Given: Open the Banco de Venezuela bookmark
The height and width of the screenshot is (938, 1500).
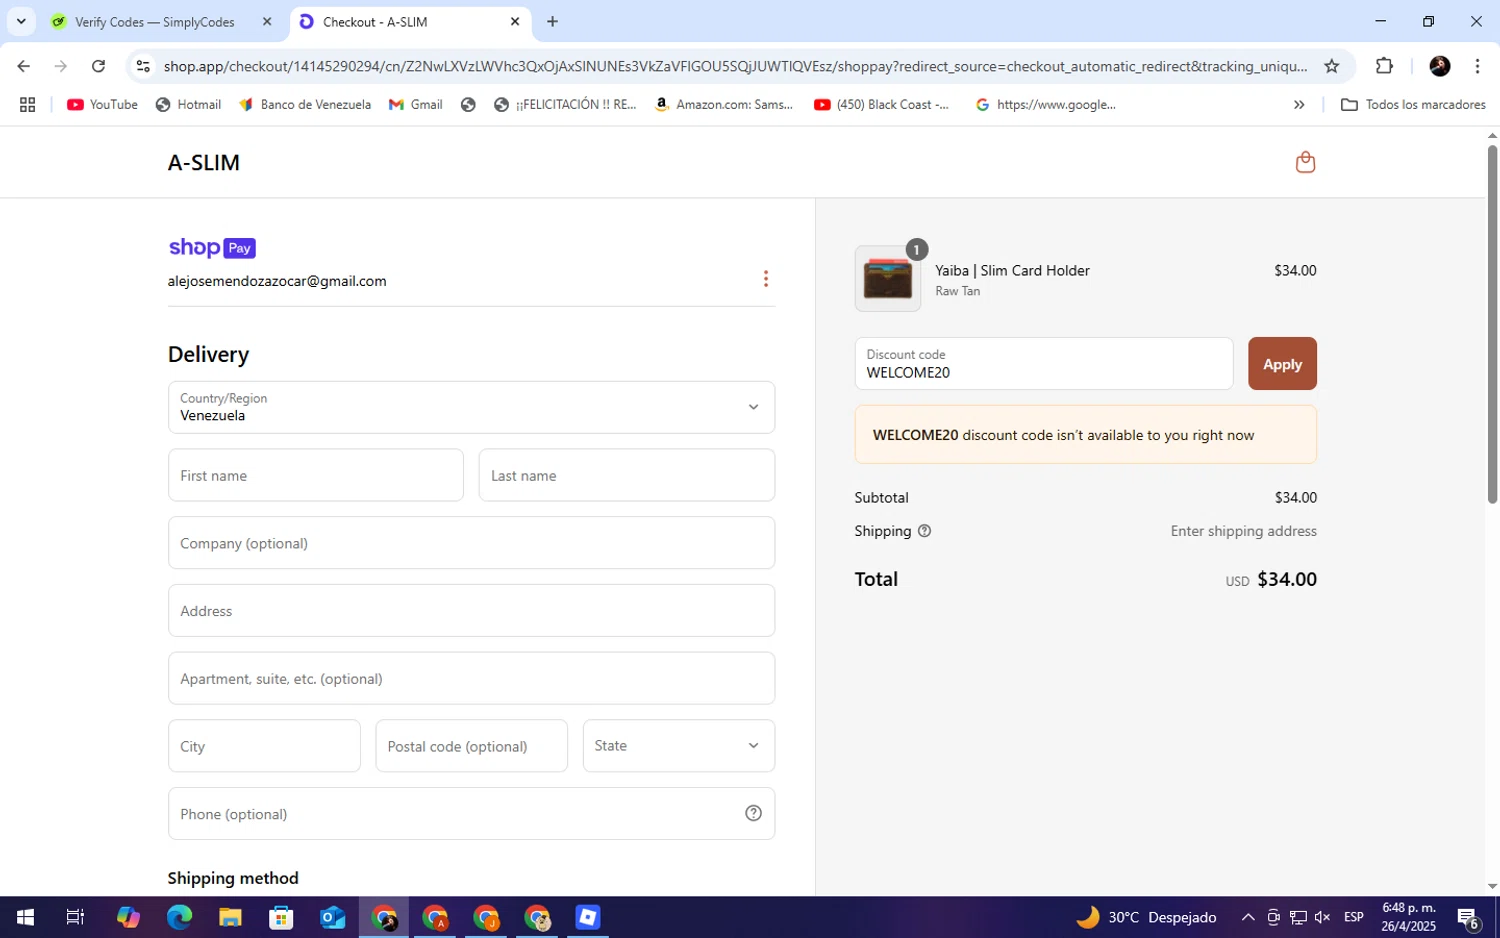Looking at the screenshot, I should tap(304, 105).
